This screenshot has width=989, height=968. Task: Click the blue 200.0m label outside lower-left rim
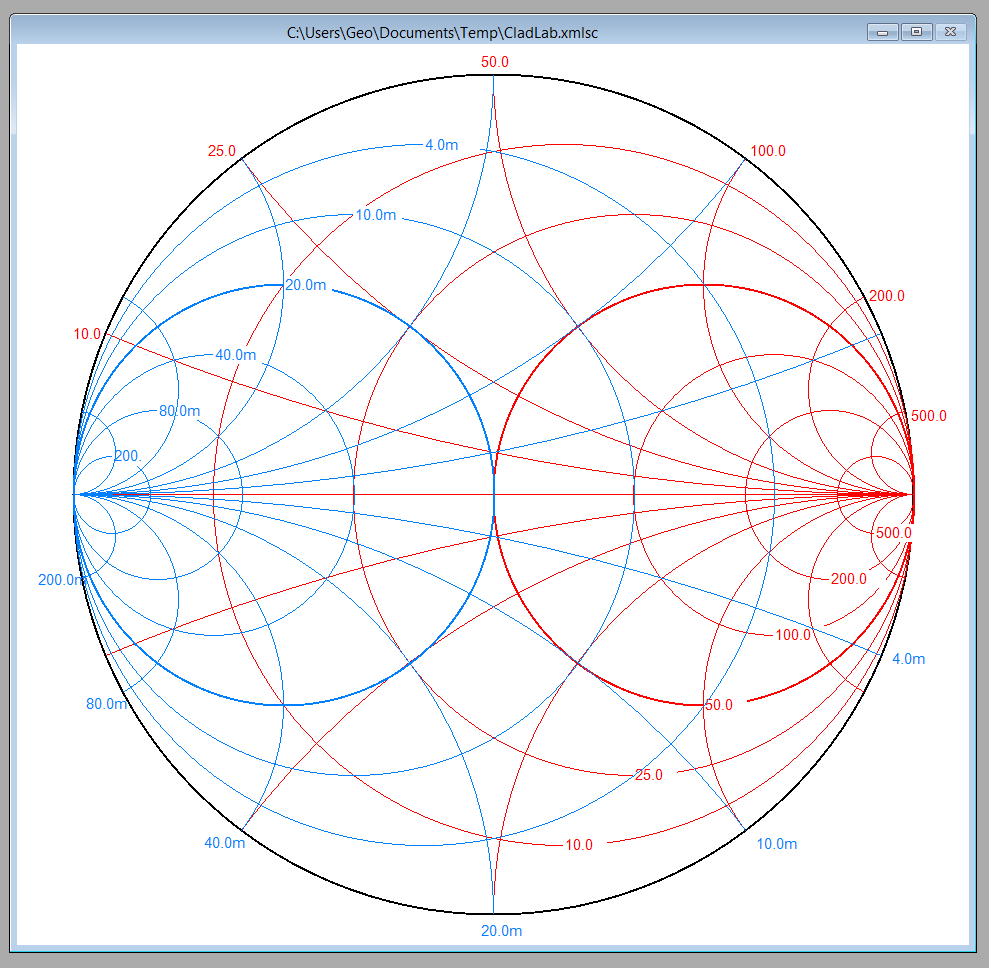pyautogui.click(x=60, y=580)
